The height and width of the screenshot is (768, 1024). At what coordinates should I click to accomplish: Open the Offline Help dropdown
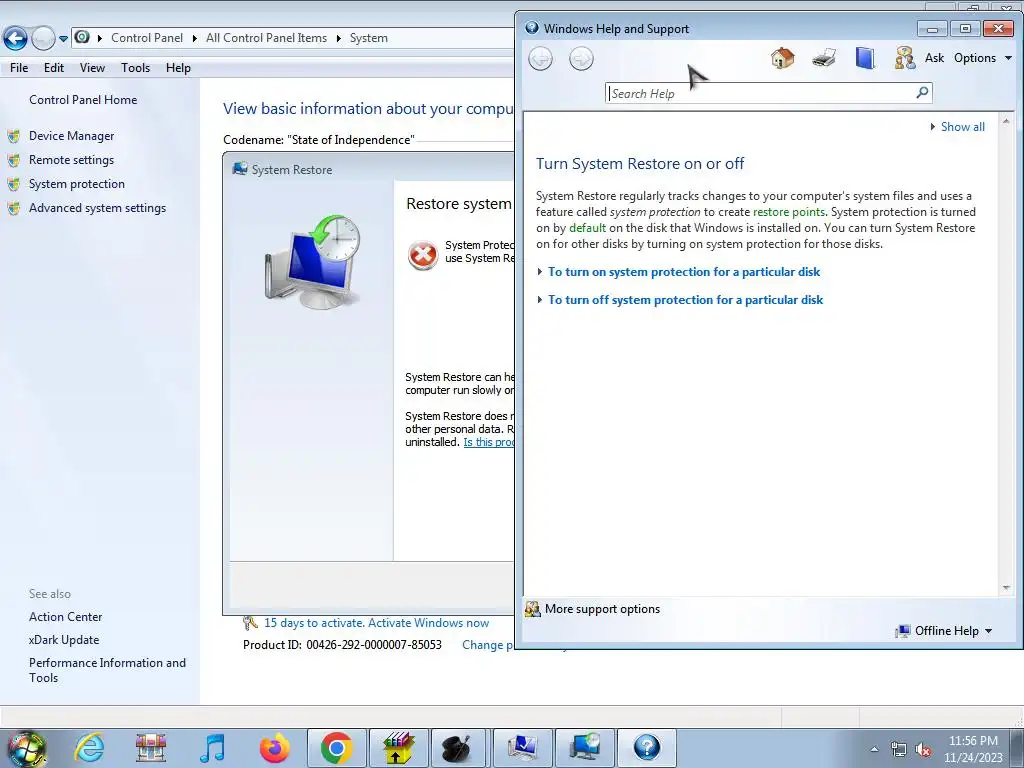[x=944, y=631]
